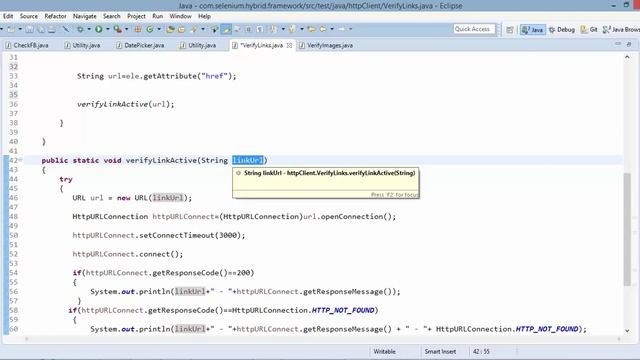Maximize the editor area icon
Screen dimensions: 640x360
(629, 44)
